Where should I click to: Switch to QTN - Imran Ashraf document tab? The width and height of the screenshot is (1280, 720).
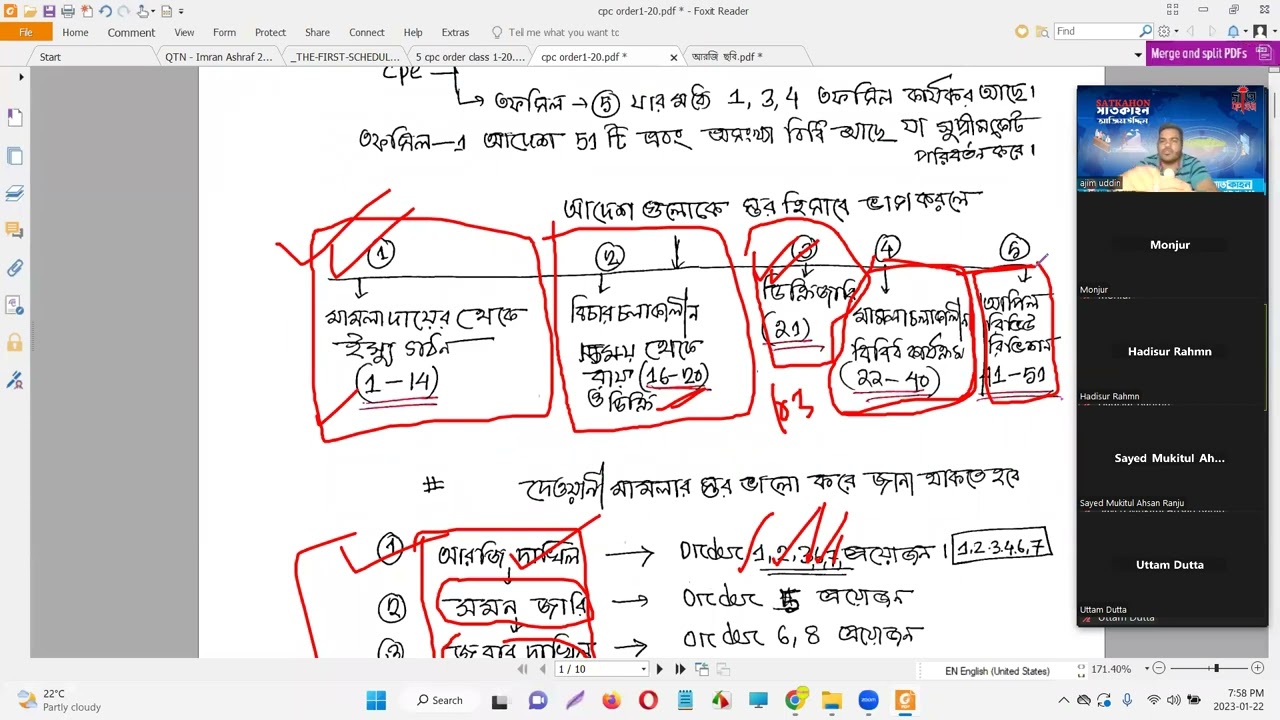(x=218, y=57)
